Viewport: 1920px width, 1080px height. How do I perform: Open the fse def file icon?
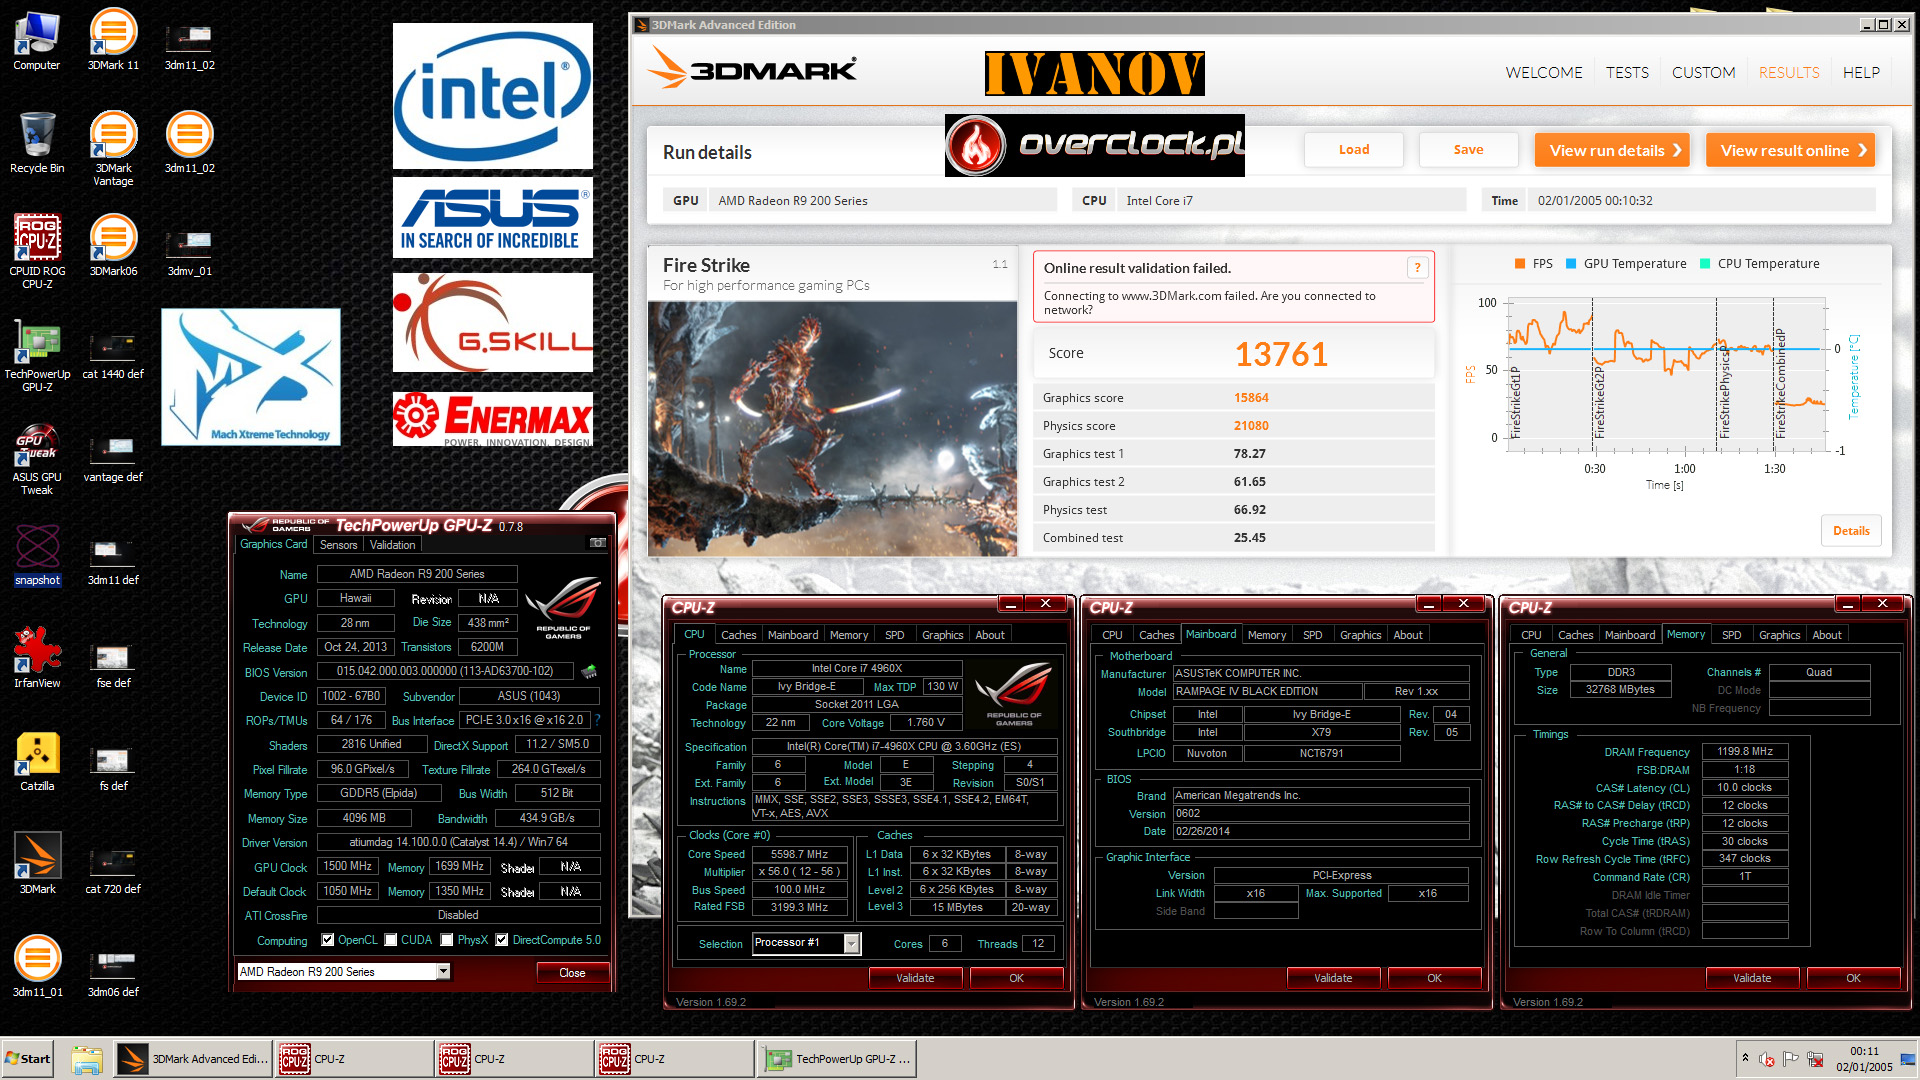113,664
